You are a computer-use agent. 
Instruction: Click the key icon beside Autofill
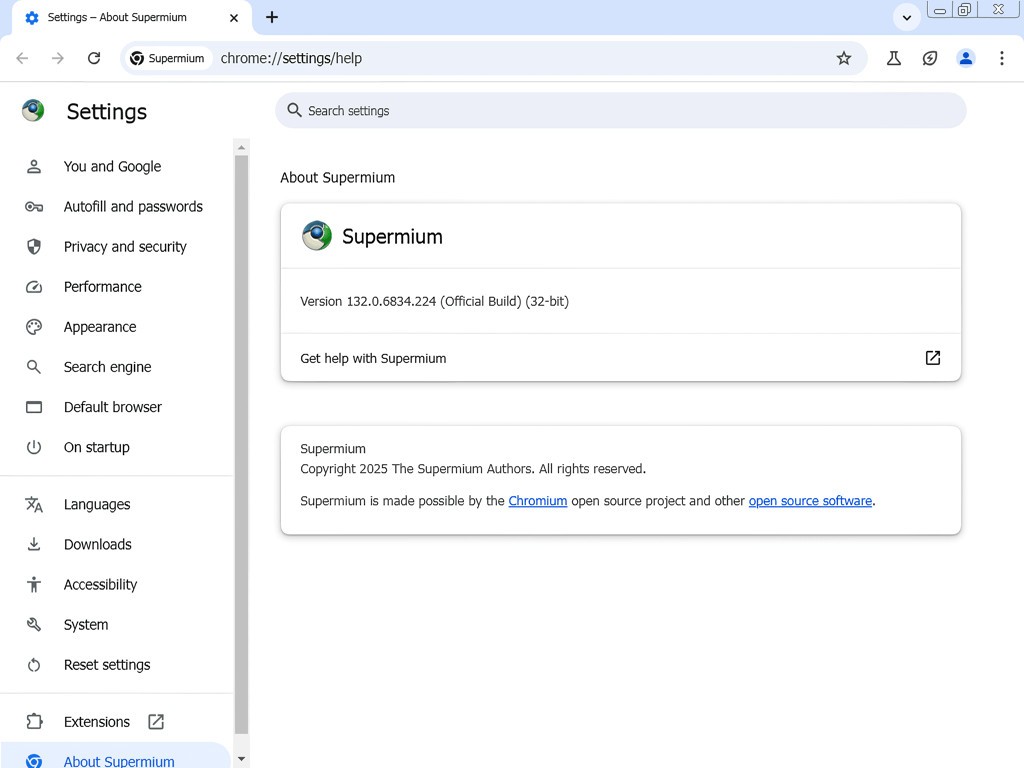tap(34, 207)
